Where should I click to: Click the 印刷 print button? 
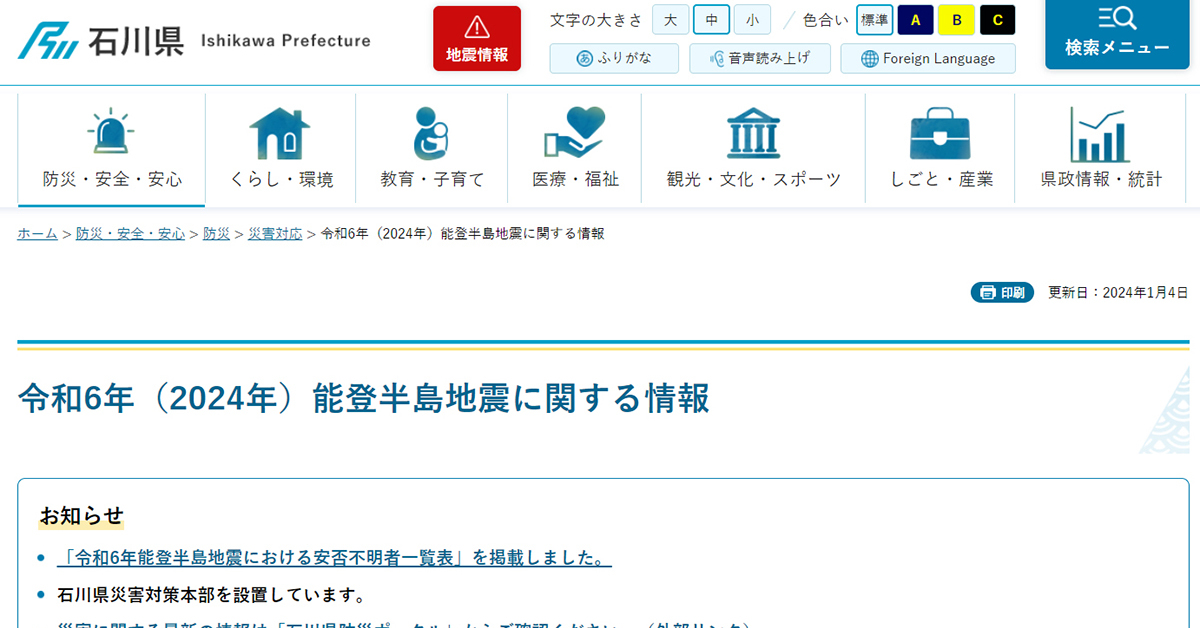coord(1002,292)
